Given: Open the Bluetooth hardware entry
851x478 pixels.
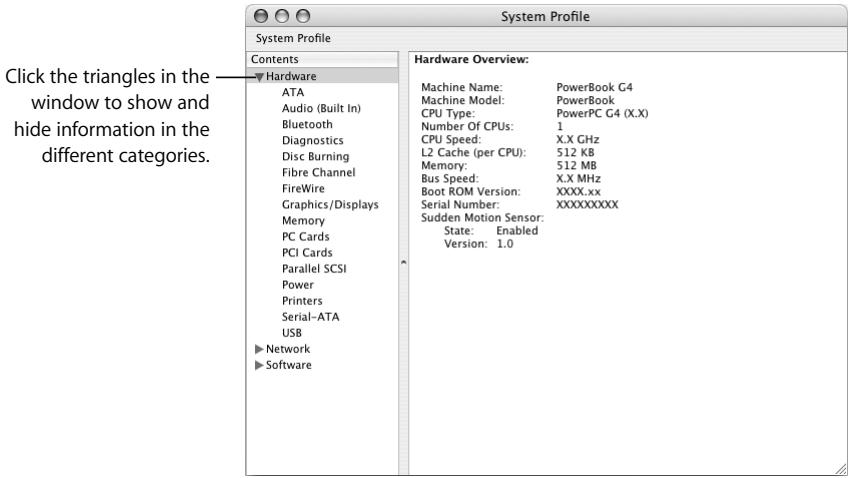Looking at the screenshot, I should click(x=307, y=124).
